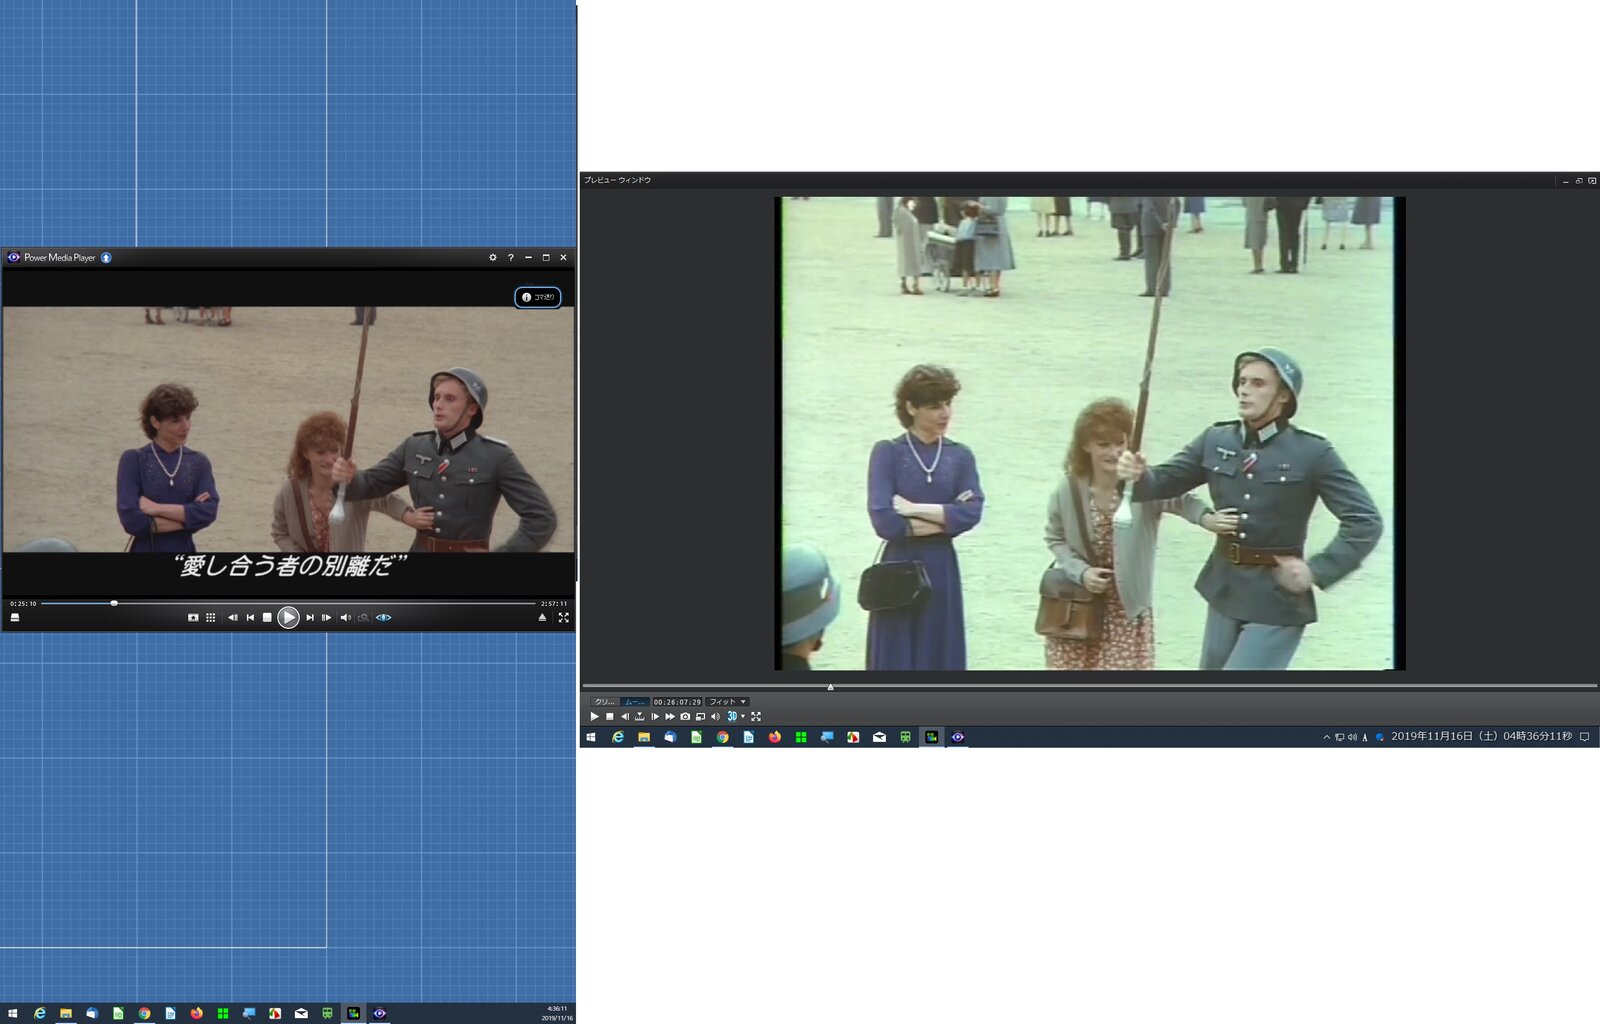Click the zoom magnifier icon in Power Media Player
Screen dimensions: 1600x1024
coord(364,617)
